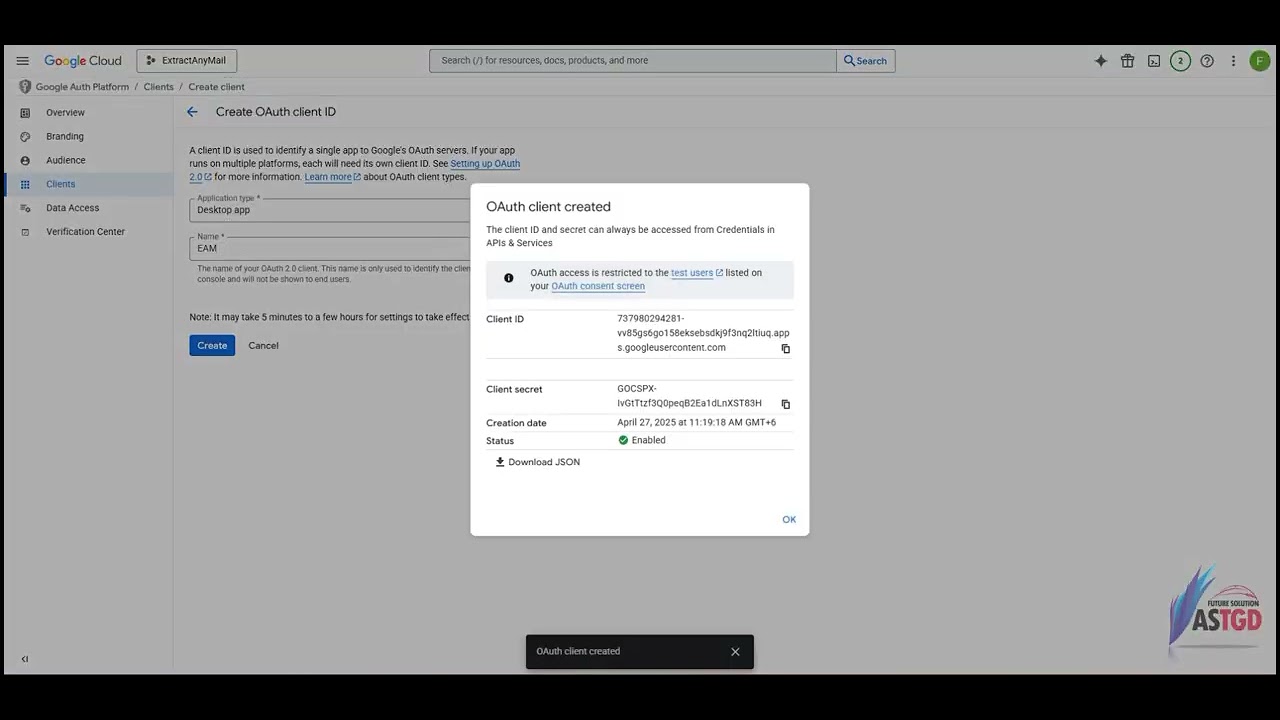This screenshot has height=720, width=1280.
Task: Open the test users link in dialog
Action: (696, 273)
